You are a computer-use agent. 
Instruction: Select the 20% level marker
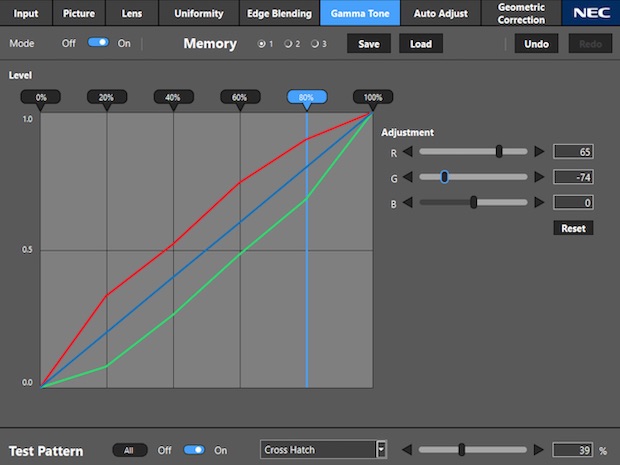(x=107, y=98)
